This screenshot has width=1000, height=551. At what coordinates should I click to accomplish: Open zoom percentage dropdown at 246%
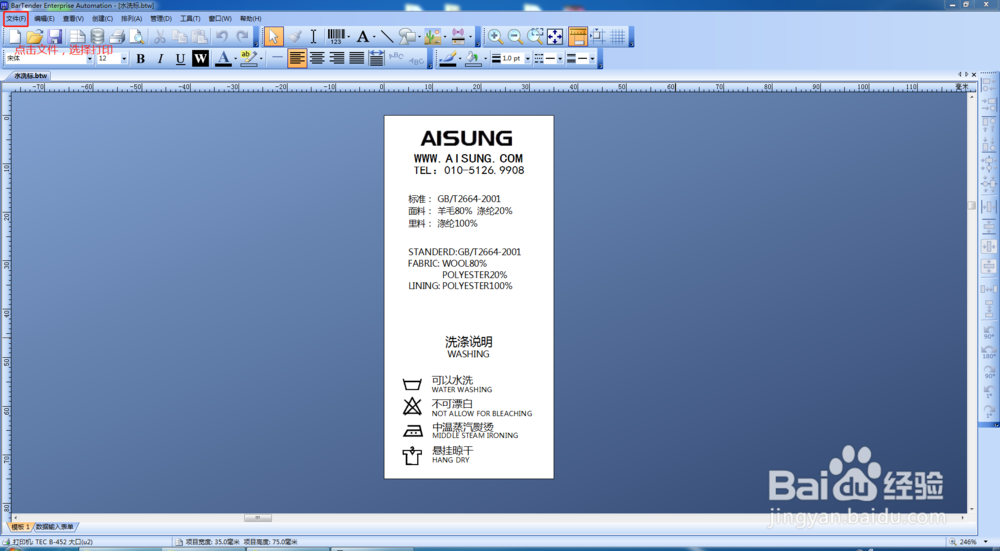[x=987, y=541]
